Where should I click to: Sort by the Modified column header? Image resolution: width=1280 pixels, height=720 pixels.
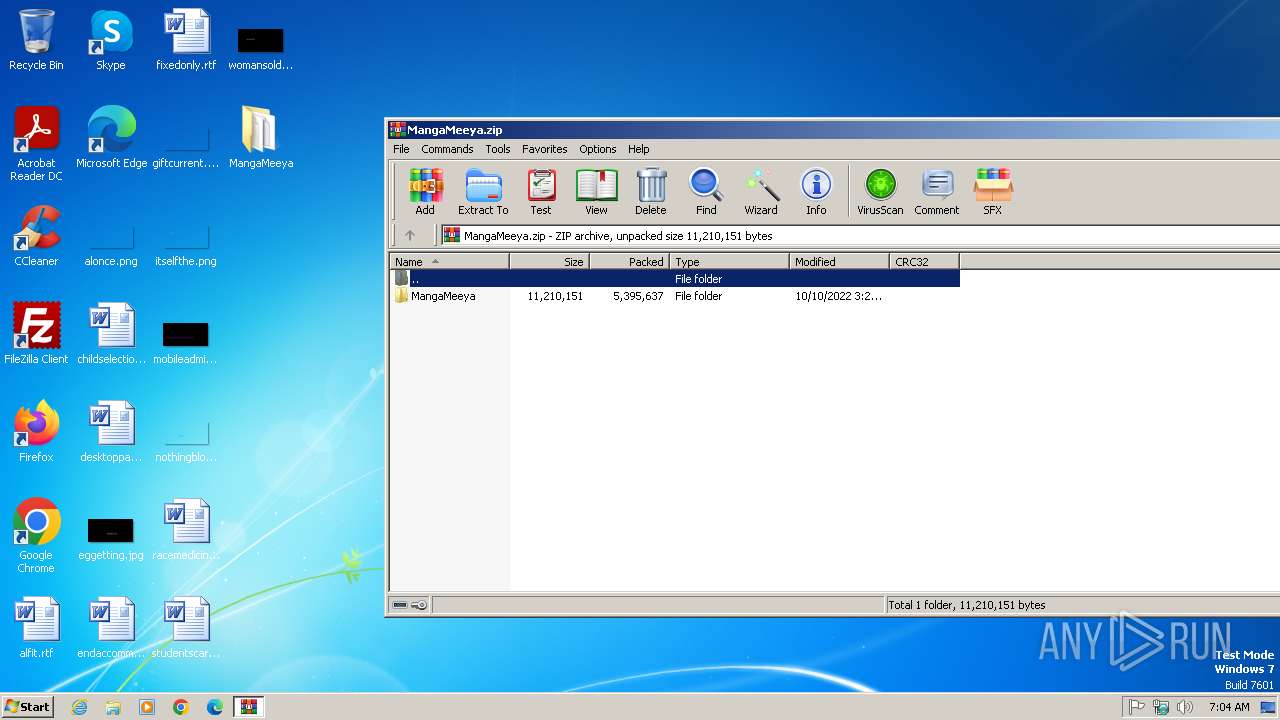[839, 262]
